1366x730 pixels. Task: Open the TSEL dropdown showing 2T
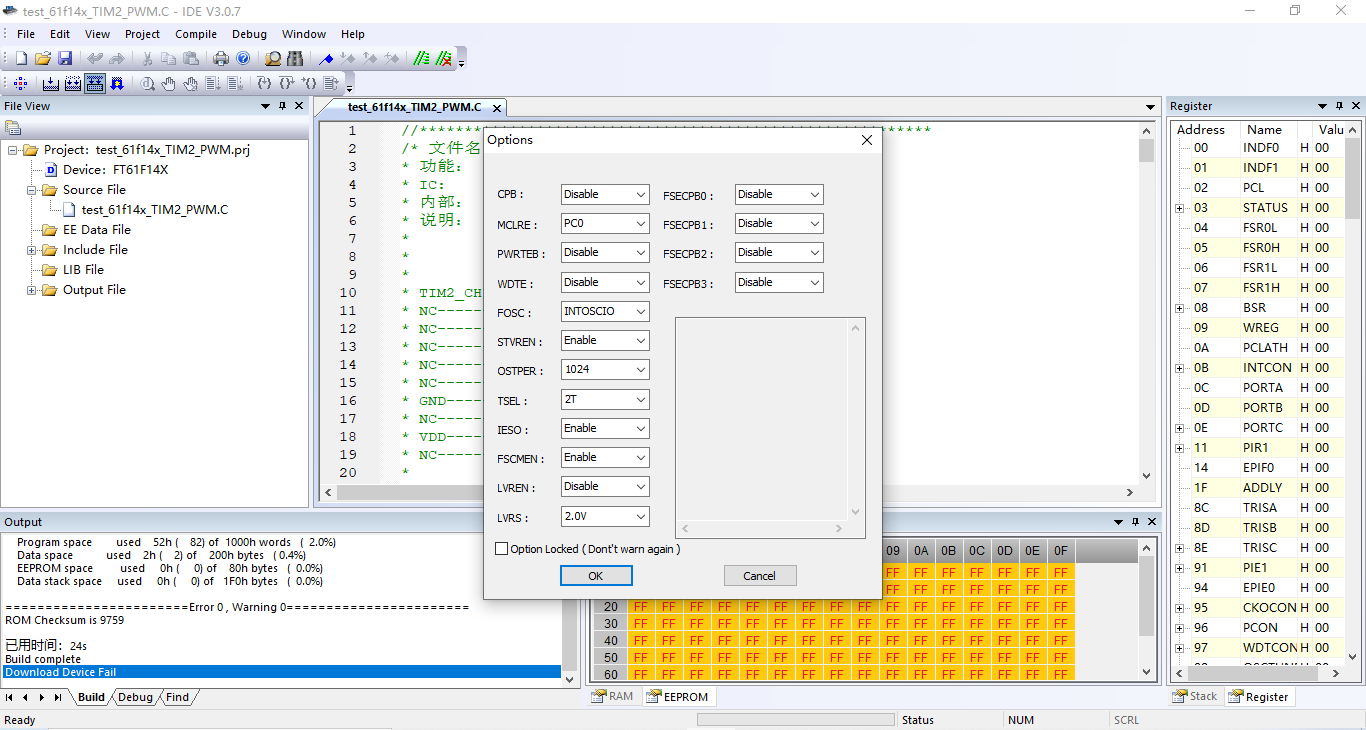pos(605,399)
